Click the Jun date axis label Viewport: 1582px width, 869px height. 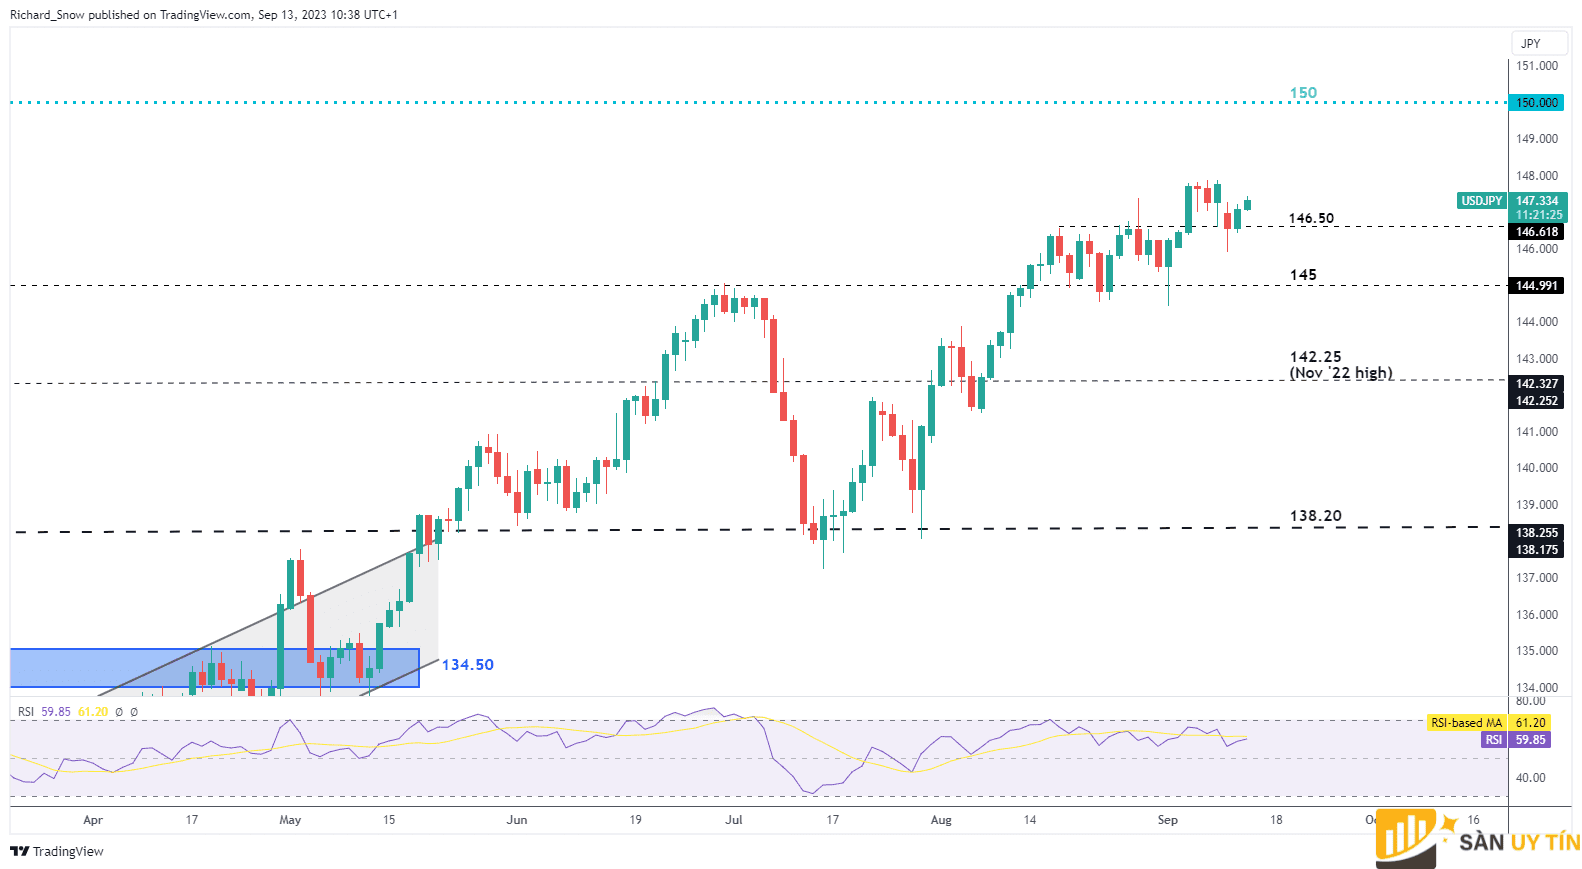[517, 820]
